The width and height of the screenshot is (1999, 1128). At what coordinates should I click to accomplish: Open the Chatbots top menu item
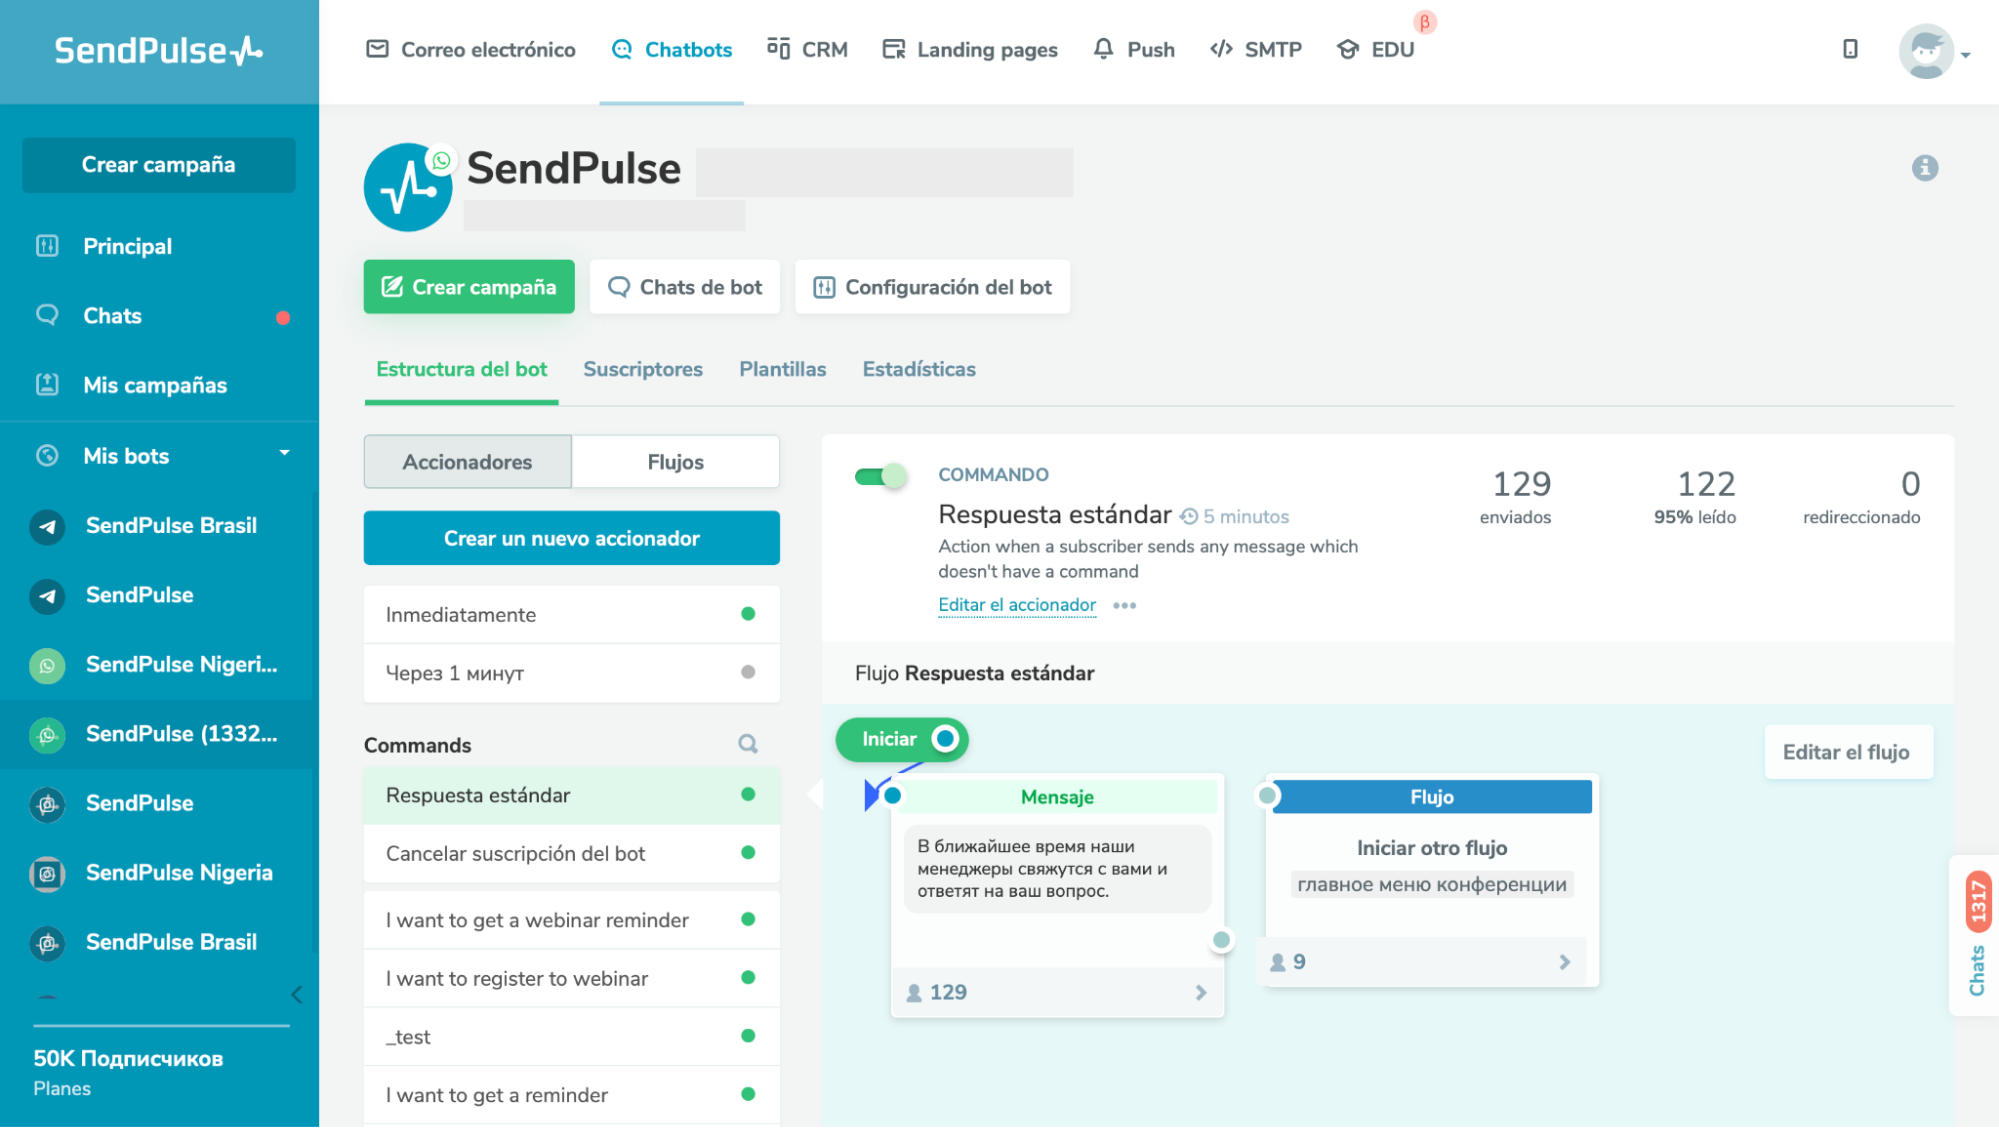pos(672,50)
